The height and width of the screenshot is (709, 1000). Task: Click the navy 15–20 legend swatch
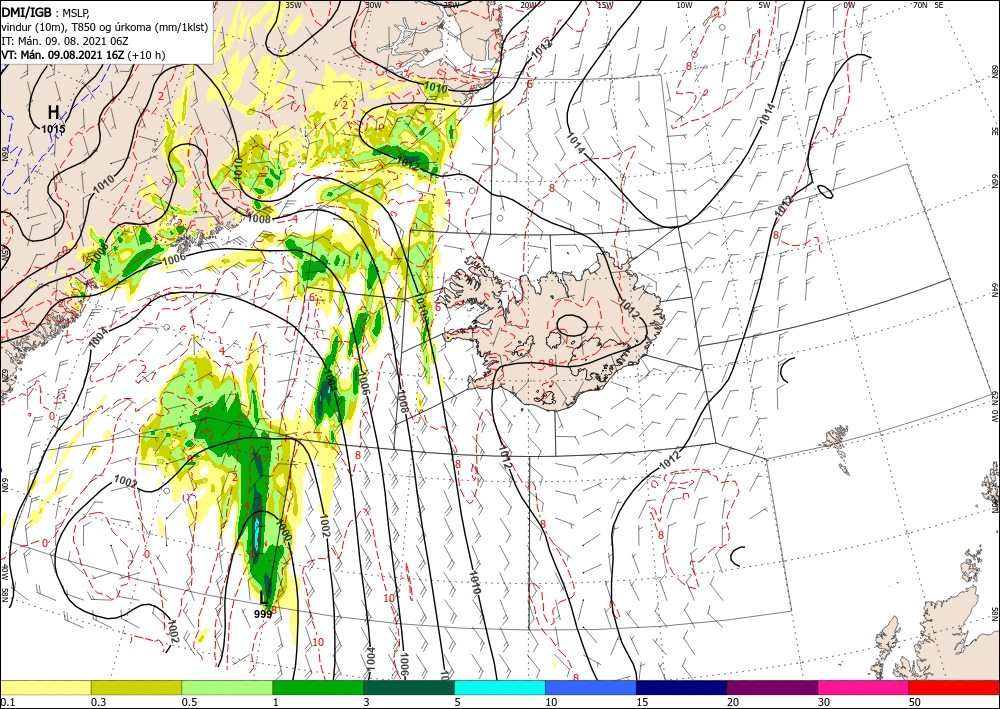(682, 687)
